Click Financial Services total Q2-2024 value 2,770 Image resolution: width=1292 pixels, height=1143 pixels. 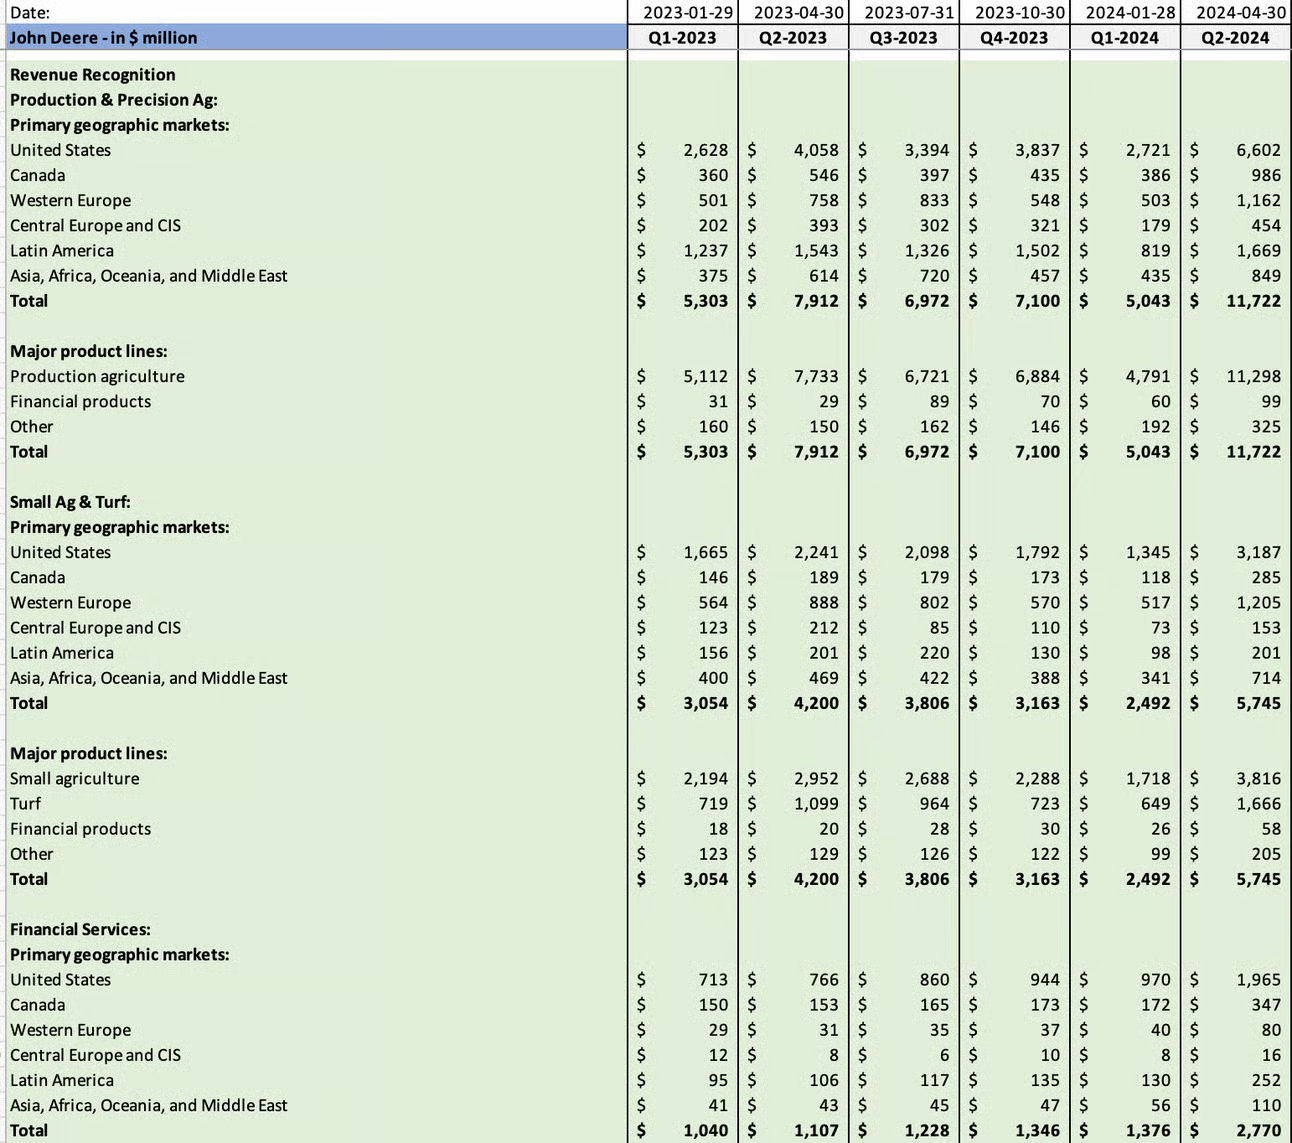(1258, 1131)
